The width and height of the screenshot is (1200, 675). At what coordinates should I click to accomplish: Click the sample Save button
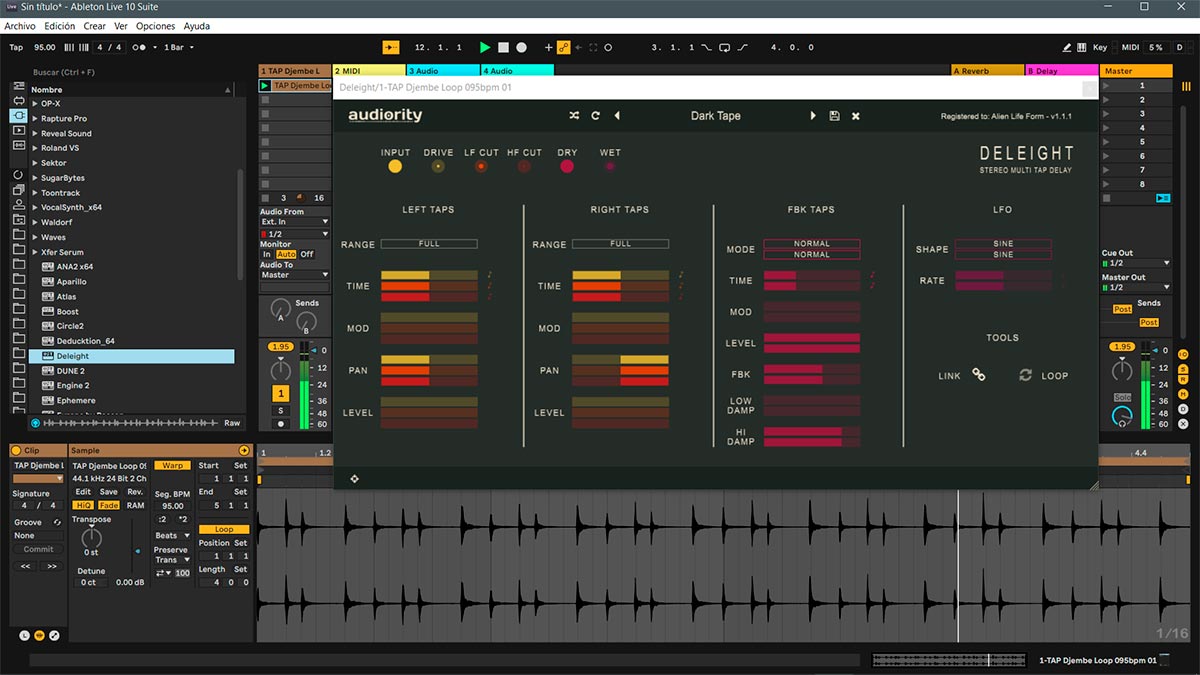point(108,492)
